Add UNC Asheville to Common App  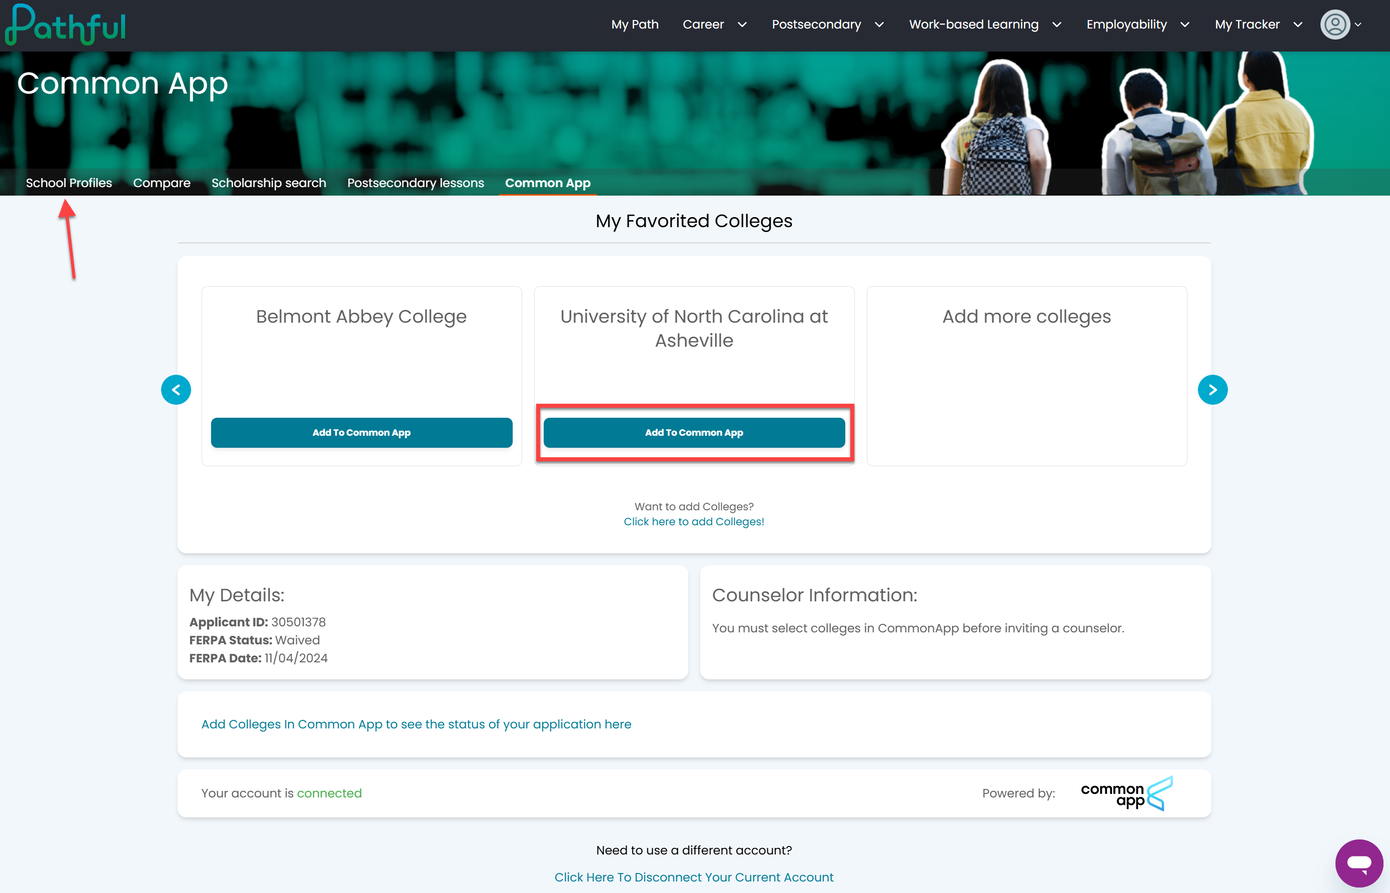(694, 433)
